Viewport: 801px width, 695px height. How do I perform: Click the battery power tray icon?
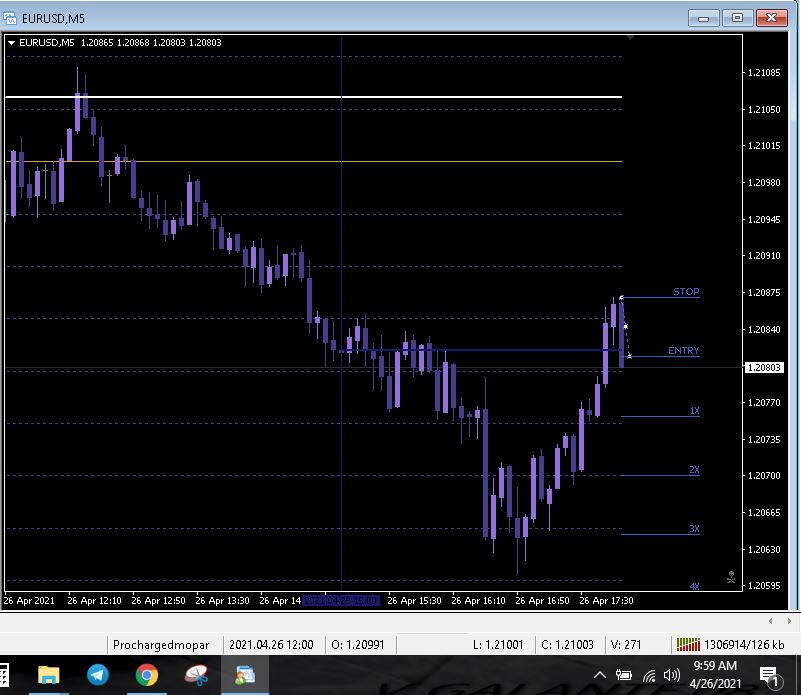623,675
